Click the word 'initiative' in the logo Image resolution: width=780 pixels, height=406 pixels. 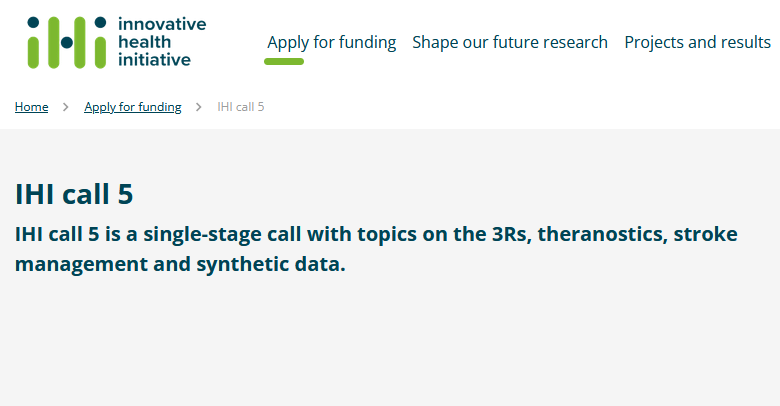click(154, 60)
